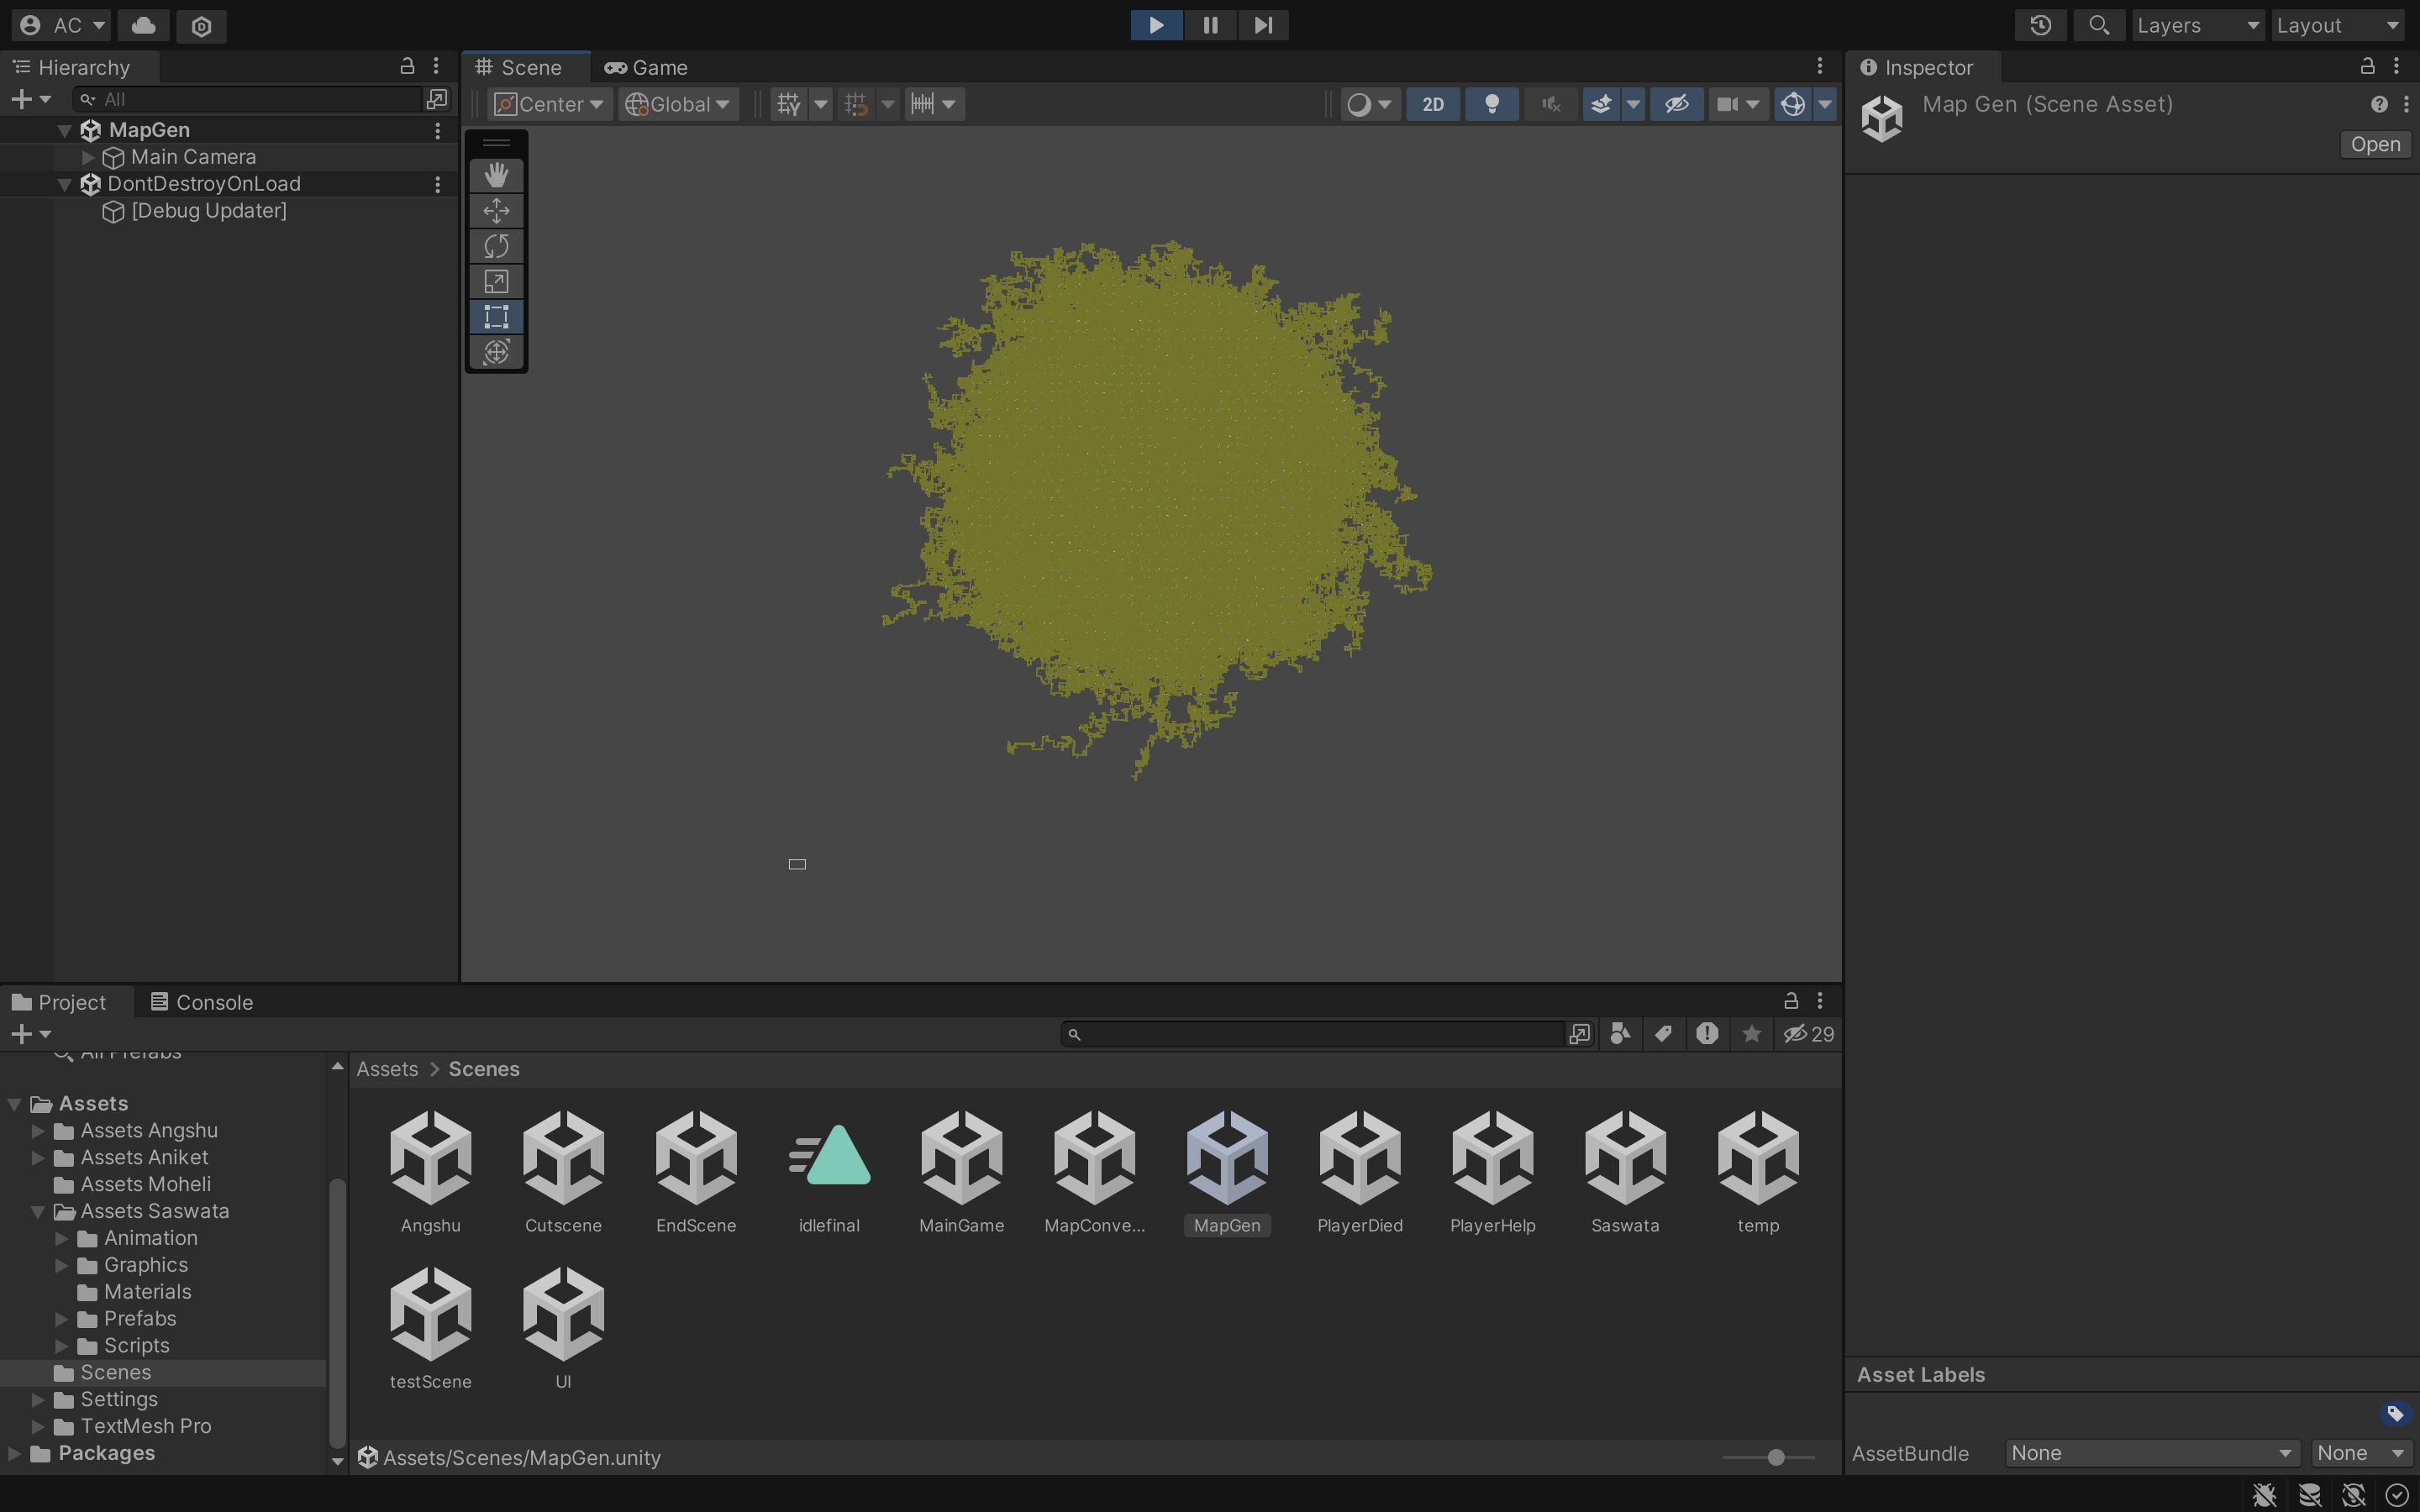Viewport: 2420px width, 1512px height.
Task: Switch to the Game tab
Action: pos(647,67)
